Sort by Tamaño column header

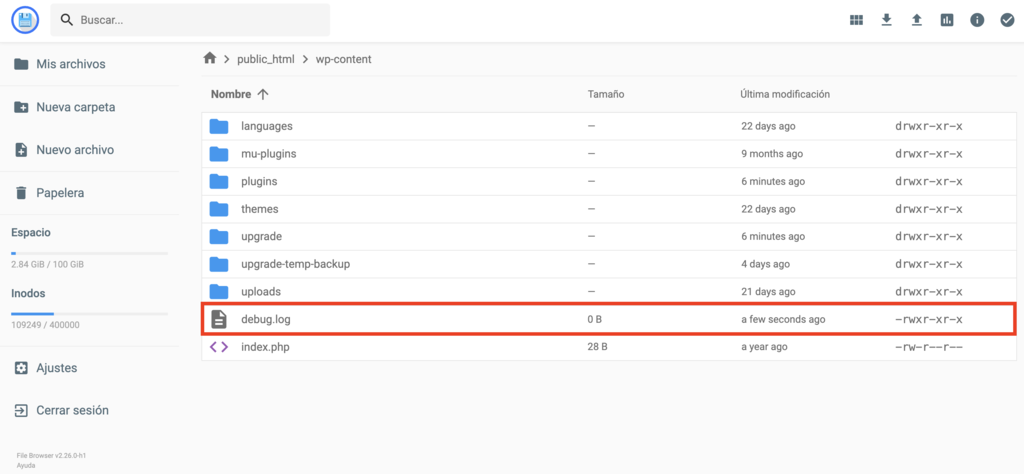pyautogui.click(x=606, y=94)
